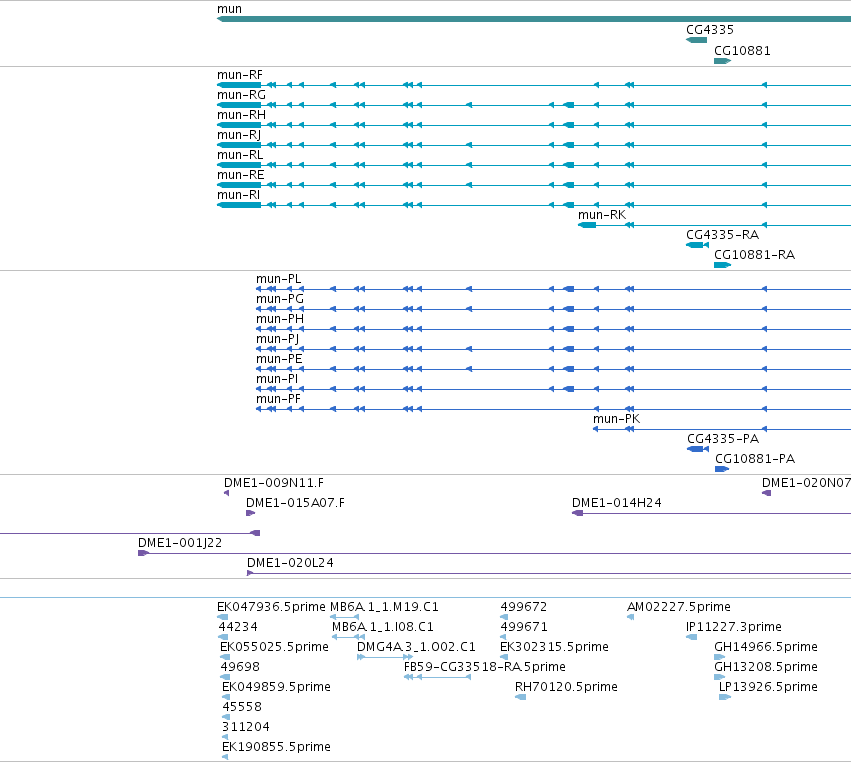Choose the mun-PI protein label
The width and height of the screenshot is (851, 762).
pyautogui.click(x=277, y=379)
